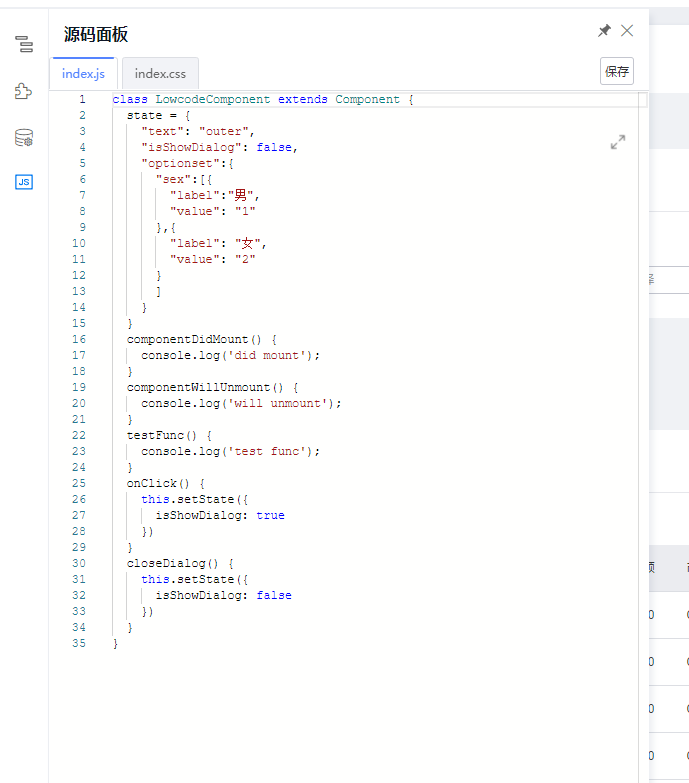The height and width of the screenshot is (783, 689).
Task: Click the 保存 save button
Action: coord(617,71)
